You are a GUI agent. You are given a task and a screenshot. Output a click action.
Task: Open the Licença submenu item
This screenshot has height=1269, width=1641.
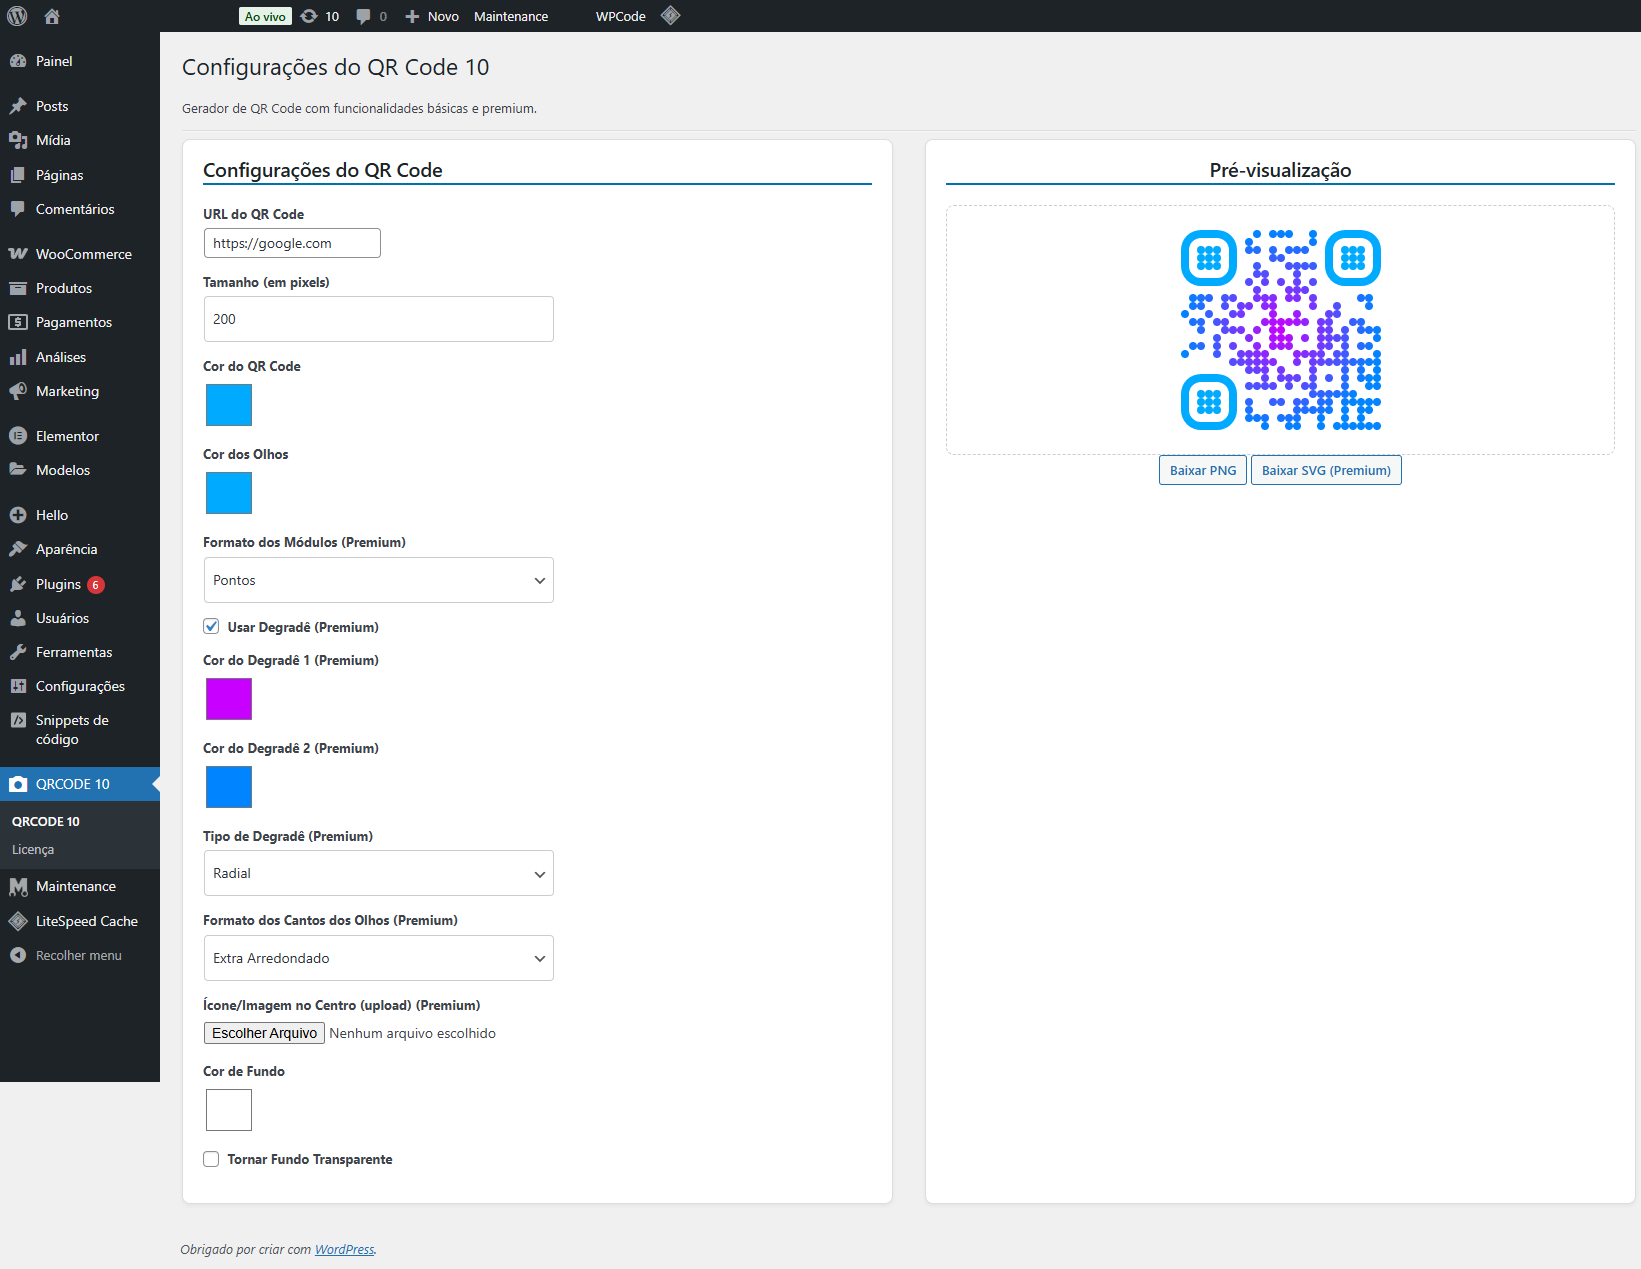[33, 849]
